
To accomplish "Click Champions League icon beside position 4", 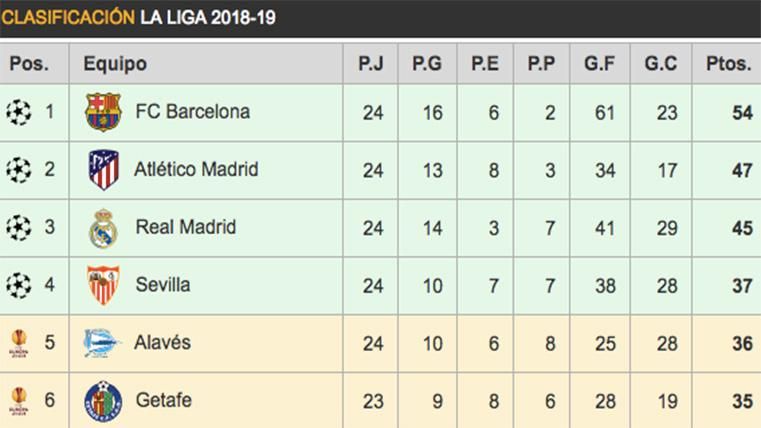I will point(19,286).
